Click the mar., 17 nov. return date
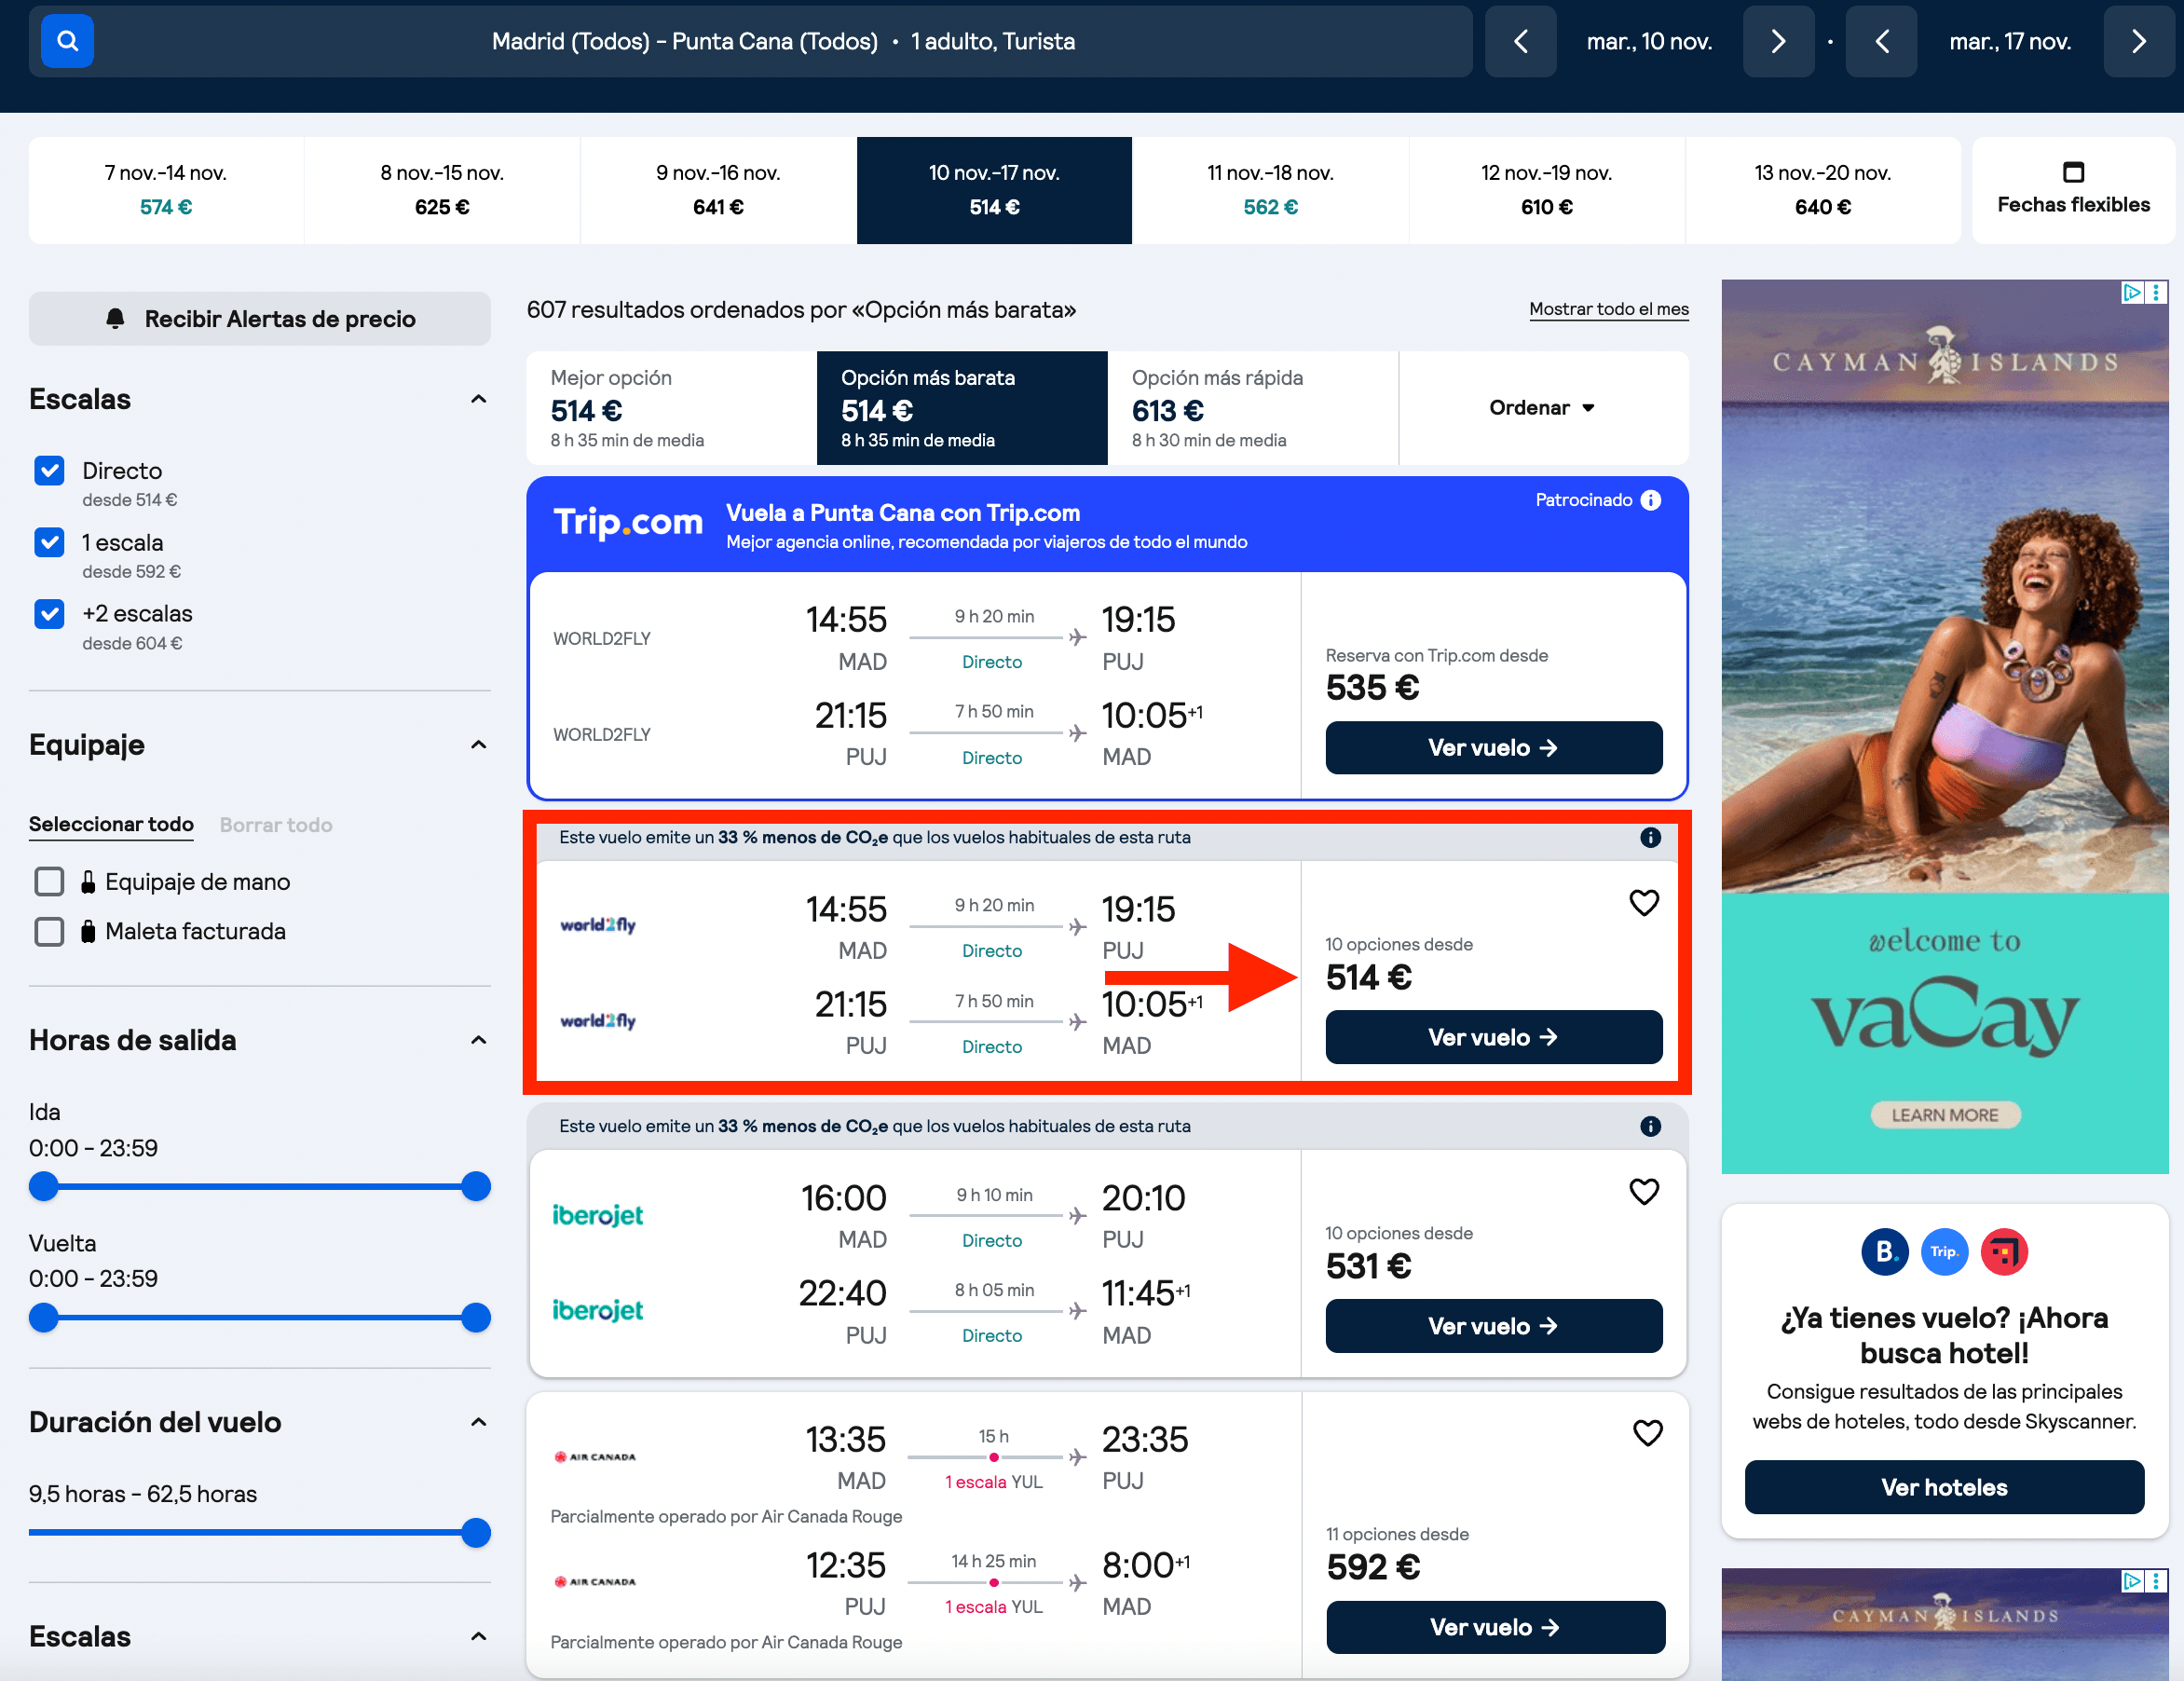The image size is (2184, 1681). point(2010,41)
